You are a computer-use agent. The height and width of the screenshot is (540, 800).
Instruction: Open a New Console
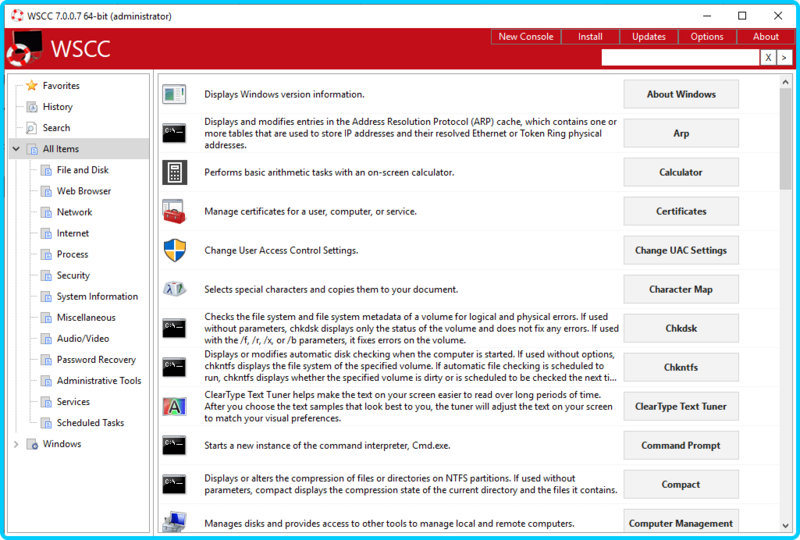pos(526,37)
